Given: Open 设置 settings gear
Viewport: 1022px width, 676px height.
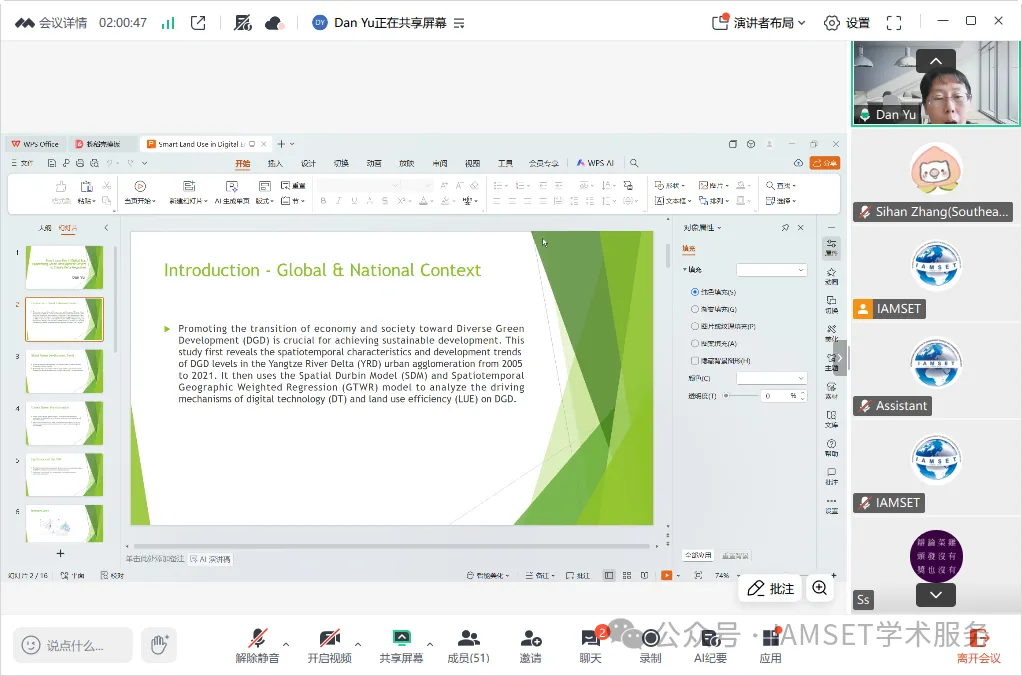Looking at the screenshot, I should [847, 23].
